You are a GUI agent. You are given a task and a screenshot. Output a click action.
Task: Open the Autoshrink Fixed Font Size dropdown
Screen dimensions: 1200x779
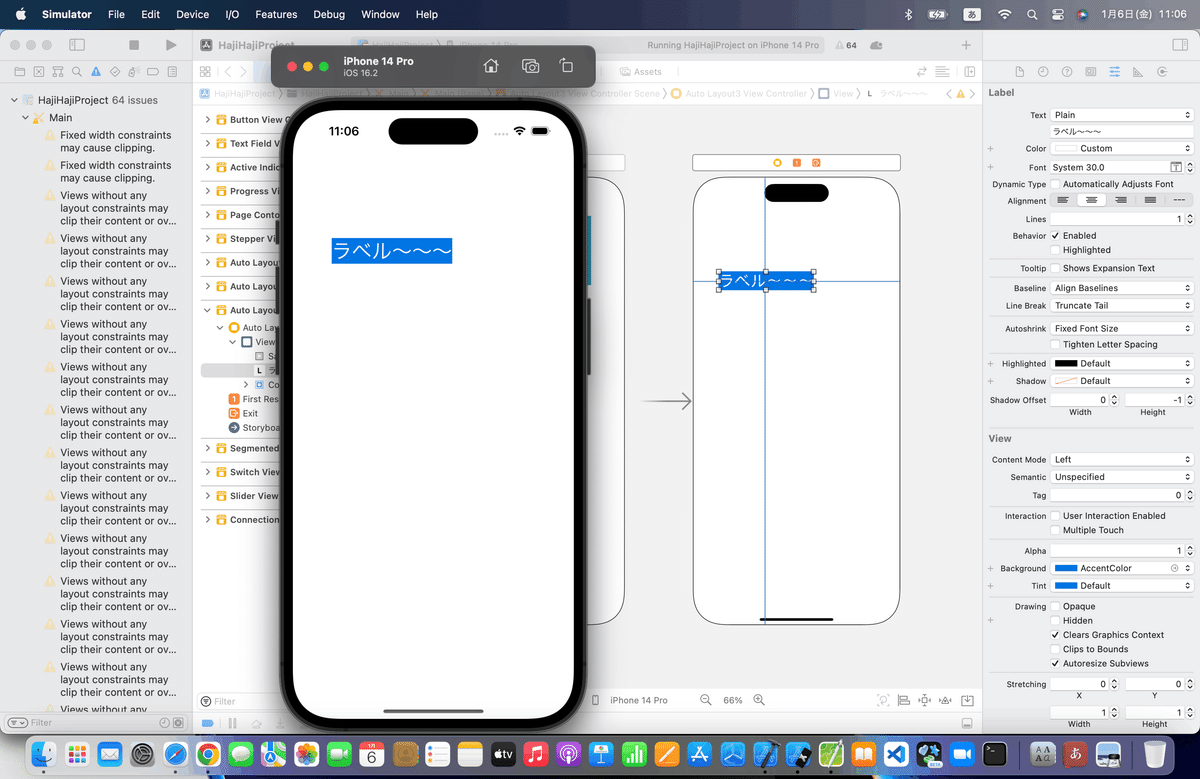(1122, 328)
